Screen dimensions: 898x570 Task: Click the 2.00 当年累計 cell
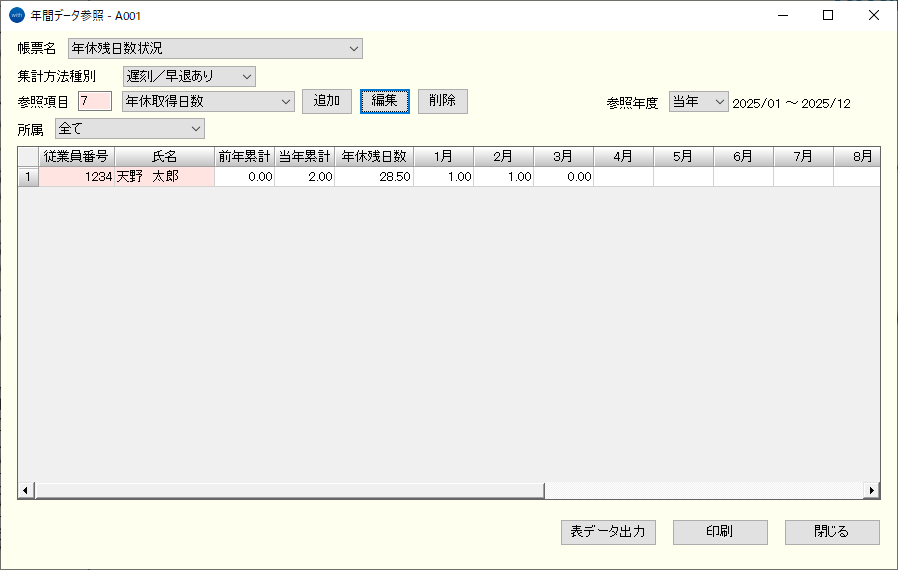point(305,177)
